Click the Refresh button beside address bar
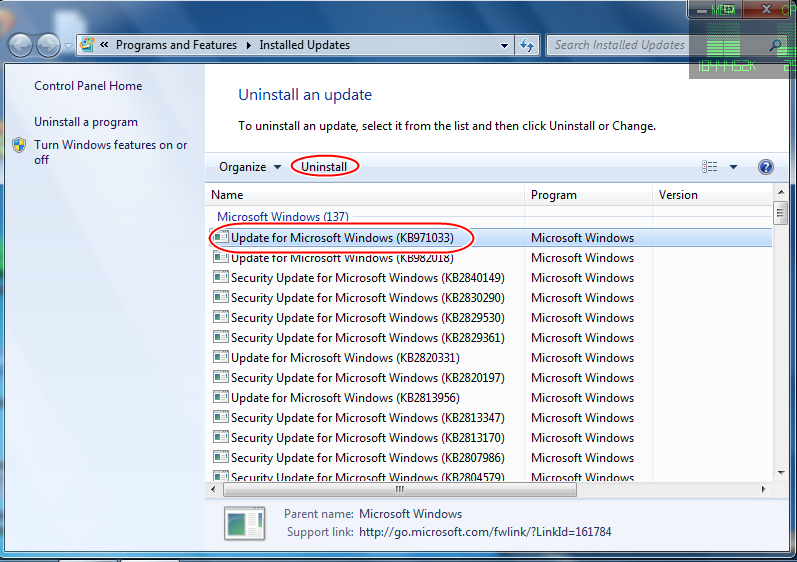This screenshot has width=797, height=562. click(x=527, y=45)
